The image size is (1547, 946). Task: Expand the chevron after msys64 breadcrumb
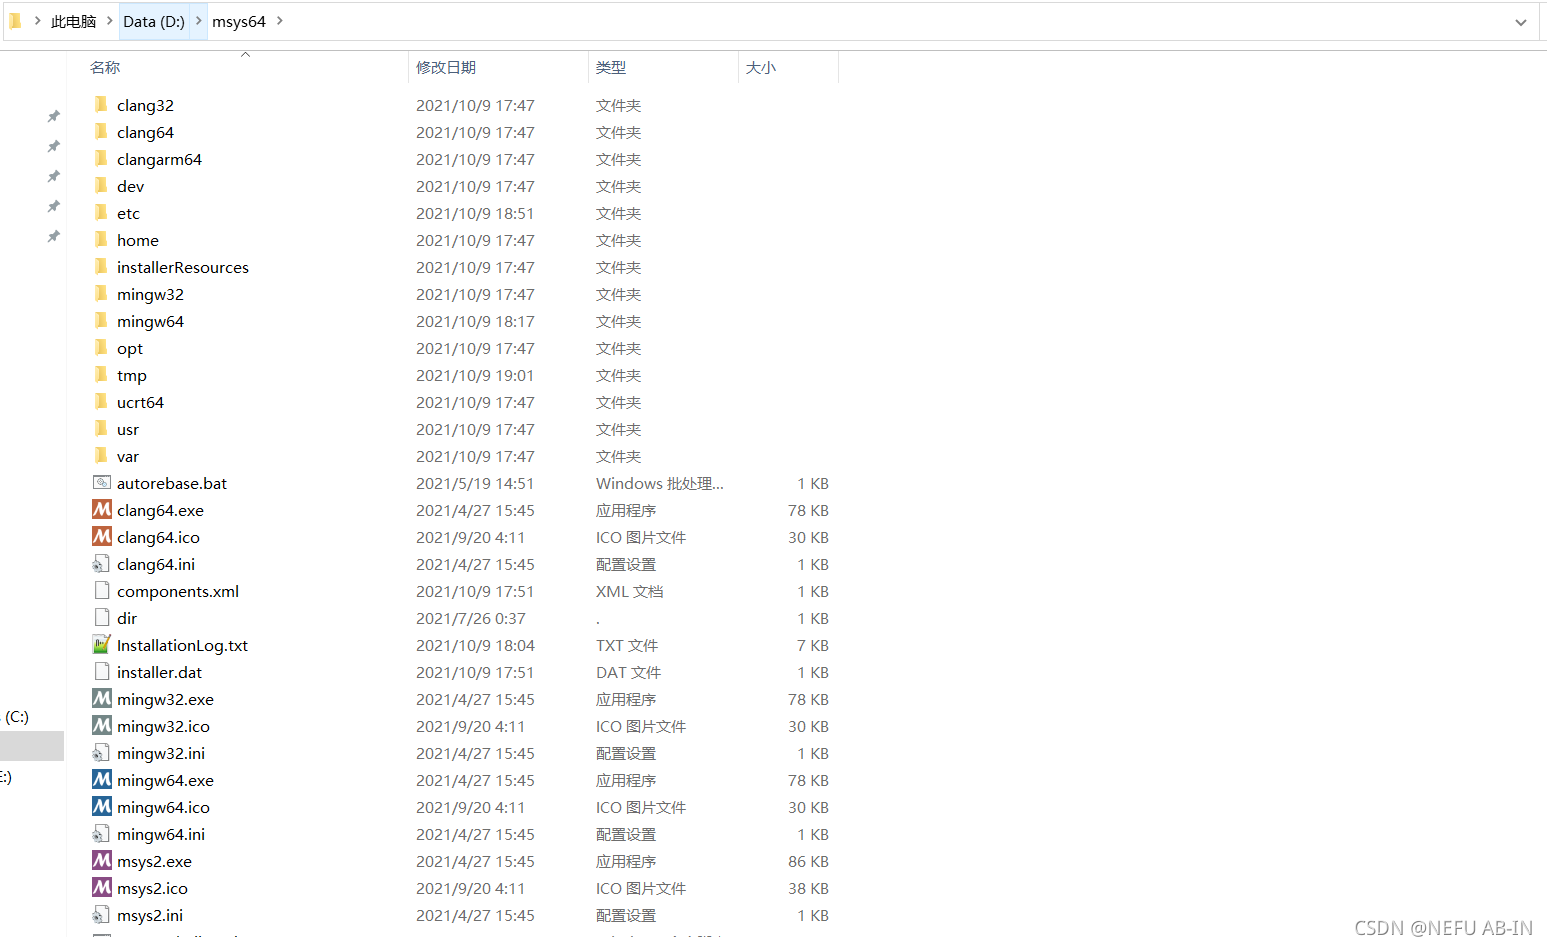279,21
